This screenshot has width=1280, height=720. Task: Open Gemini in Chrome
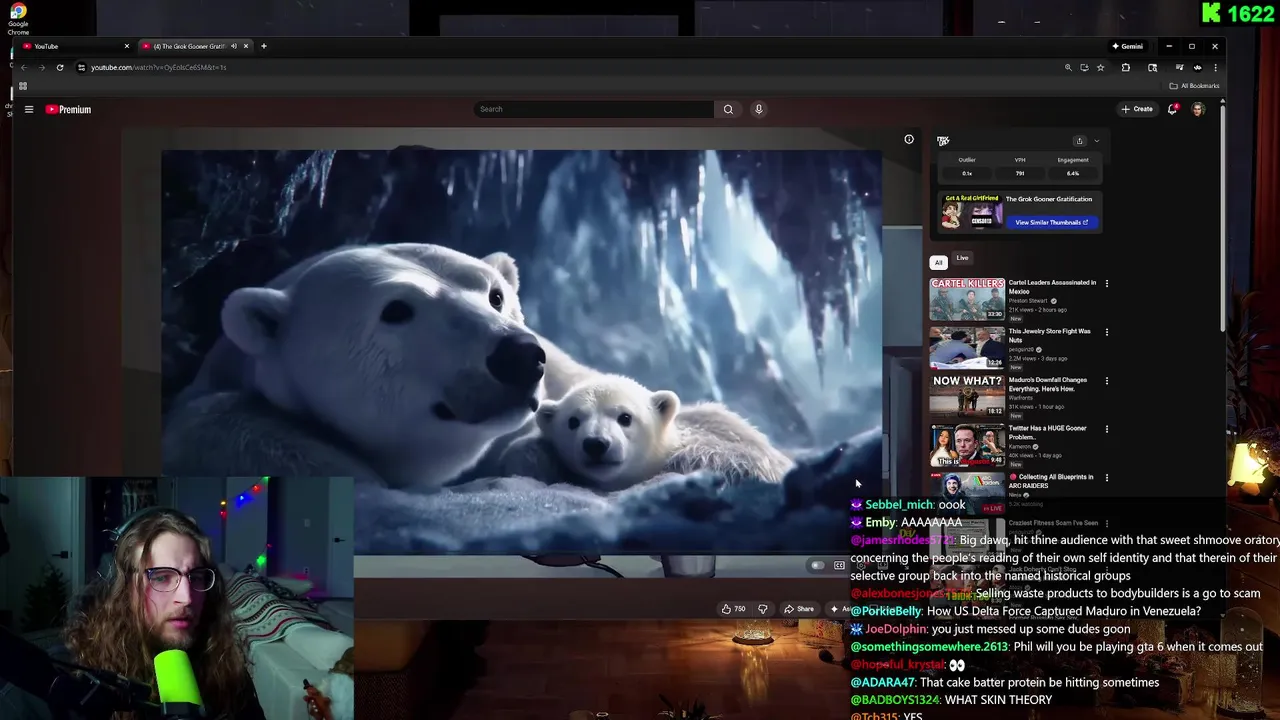coord(1127,46)
